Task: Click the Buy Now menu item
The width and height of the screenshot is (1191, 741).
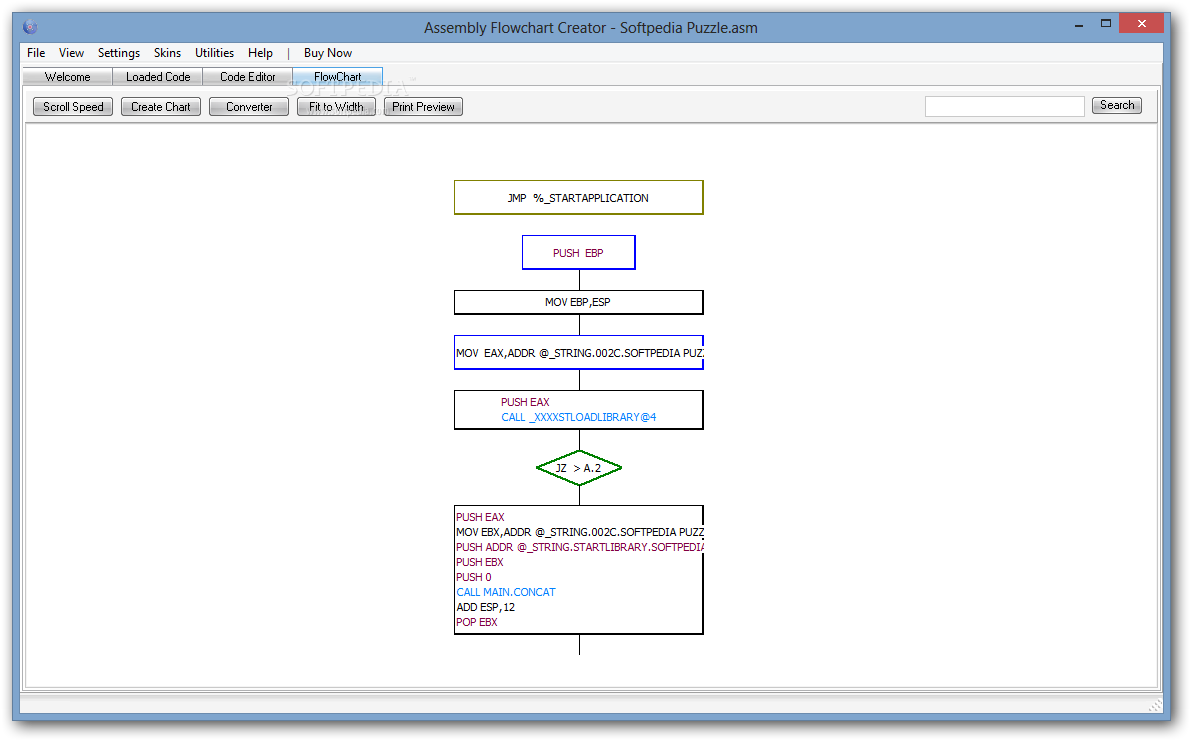Action: click(x=327, y=53)
